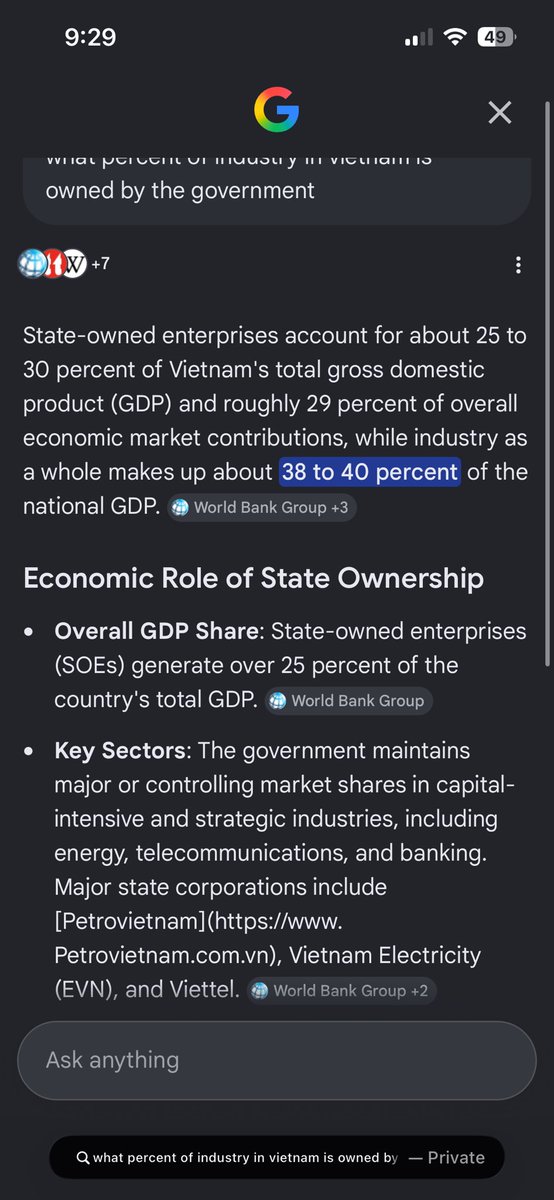Image resolution: width=554 pixels, height=1200 pixels.
Task: Tap the vertical scrollbar on right edge
Action: 545,385
